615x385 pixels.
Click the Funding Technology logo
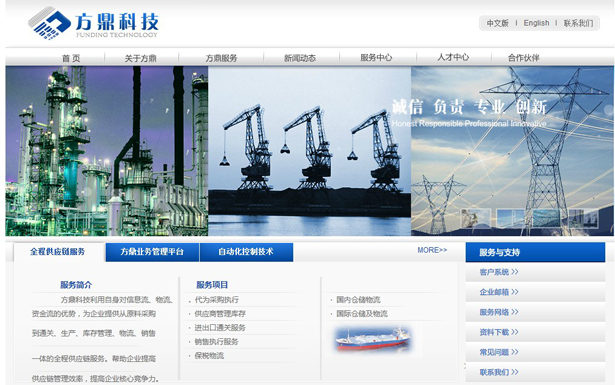(x=93, y=23)
